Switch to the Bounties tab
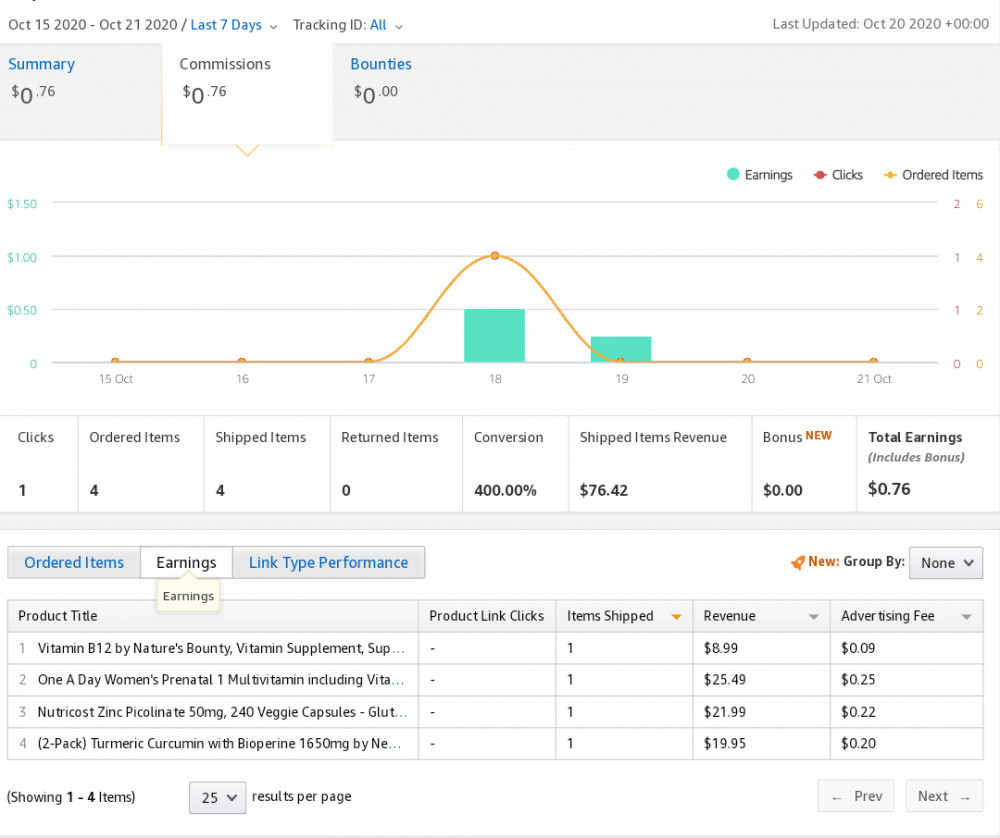Image resolution: width=1000 pixels, height=838 pixels. point(381,64)
